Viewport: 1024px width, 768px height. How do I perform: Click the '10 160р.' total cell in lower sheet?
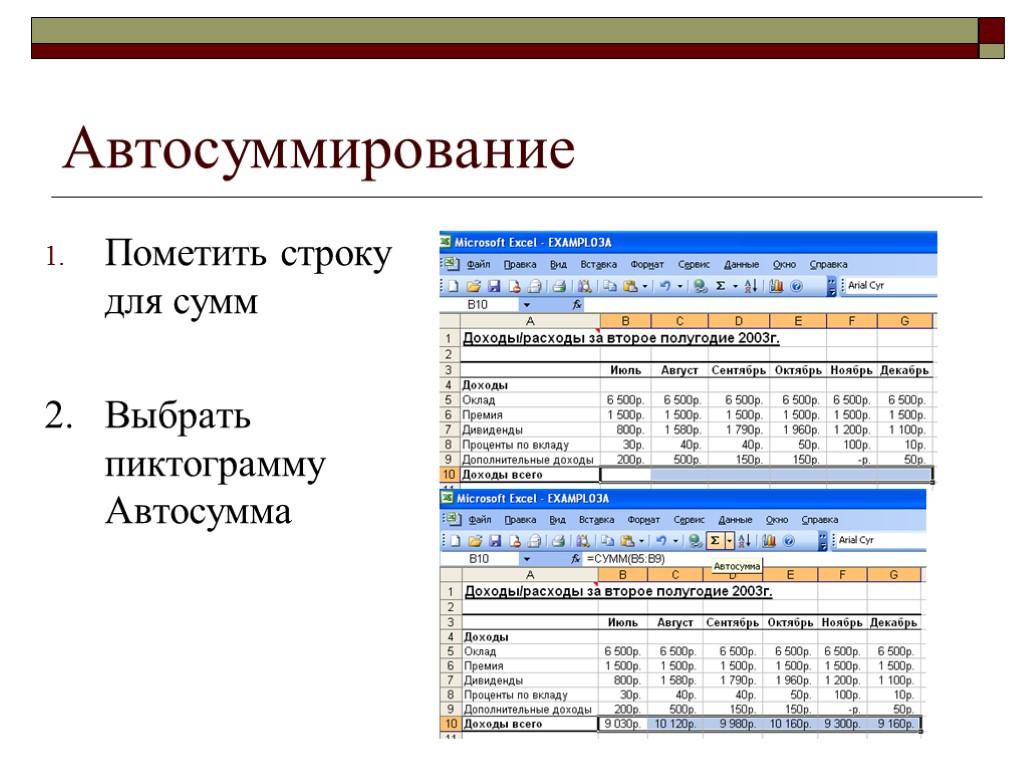tap(790, 724)
